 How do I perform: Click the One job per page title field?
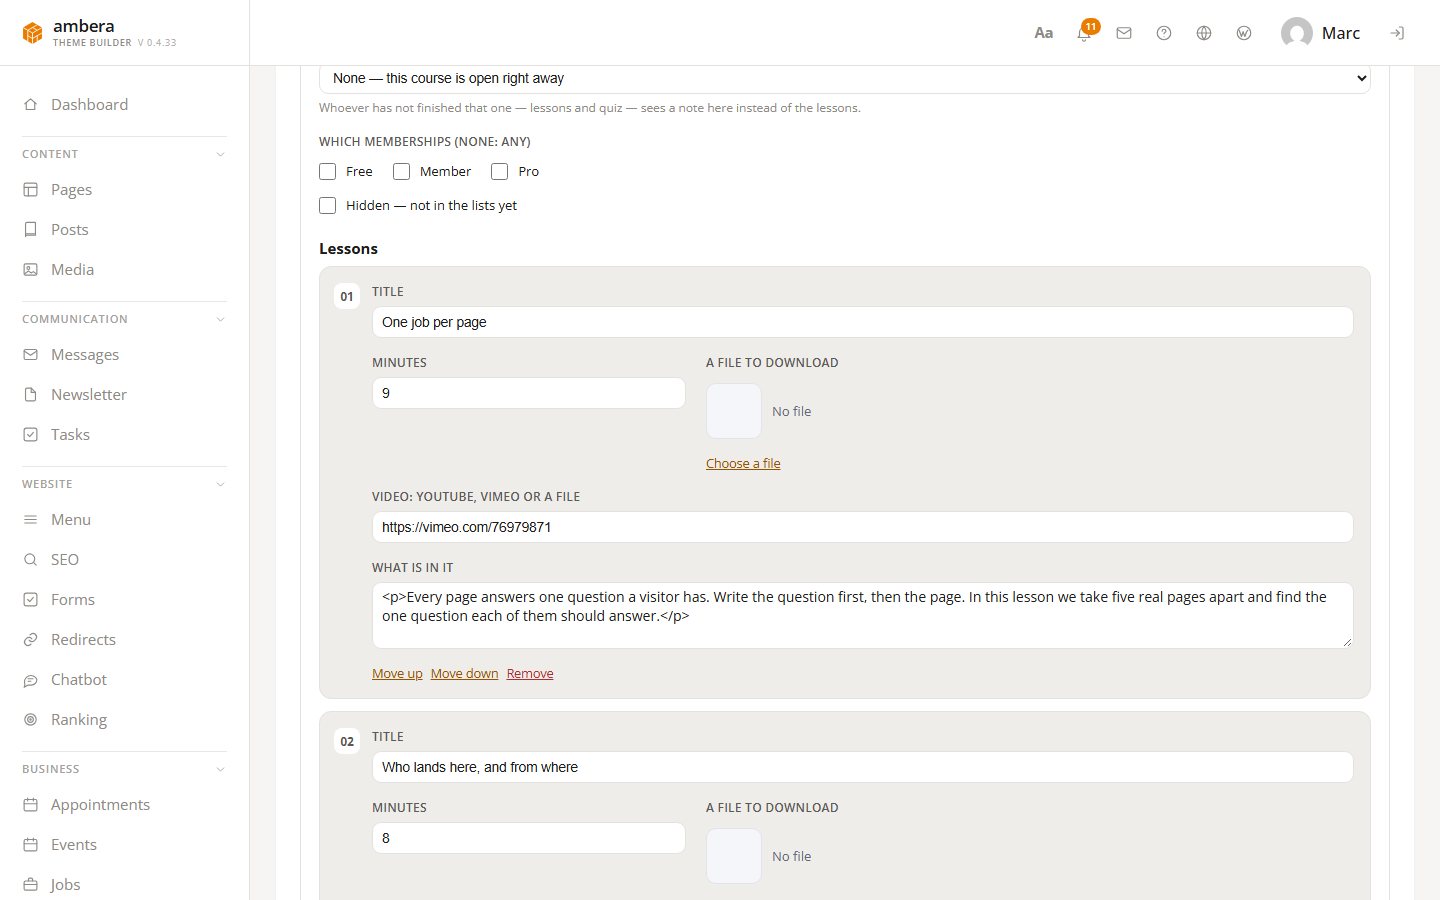(863, 322)
